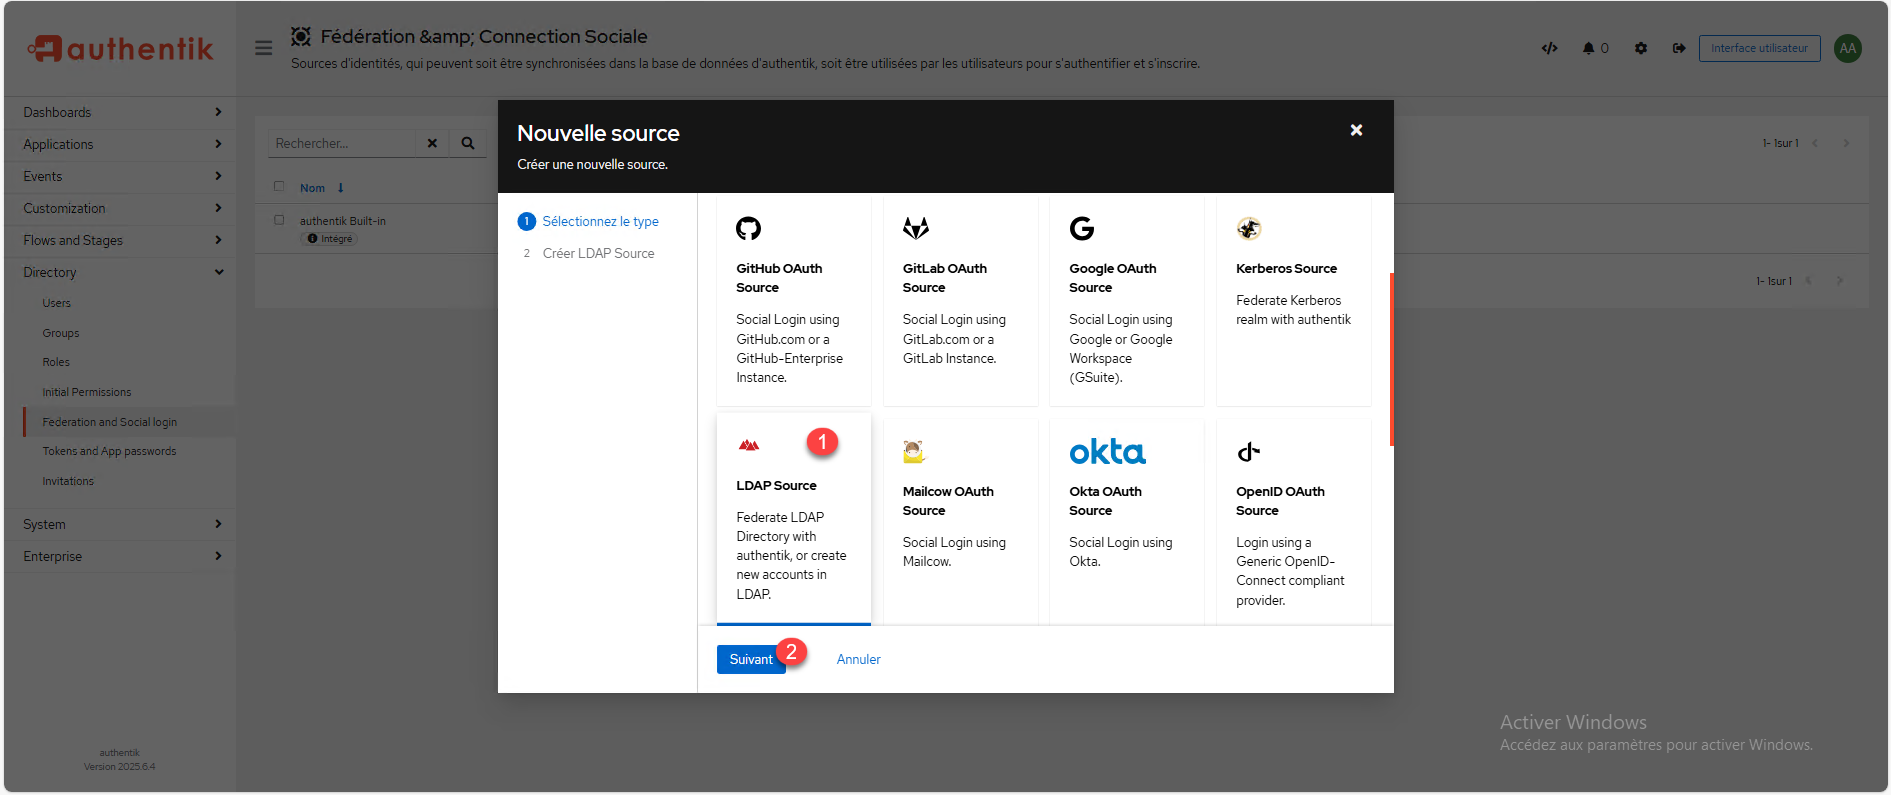1891x795 pixels.
Task: Toggle the hamburger sidebar menu
Action: click(263, 48)
